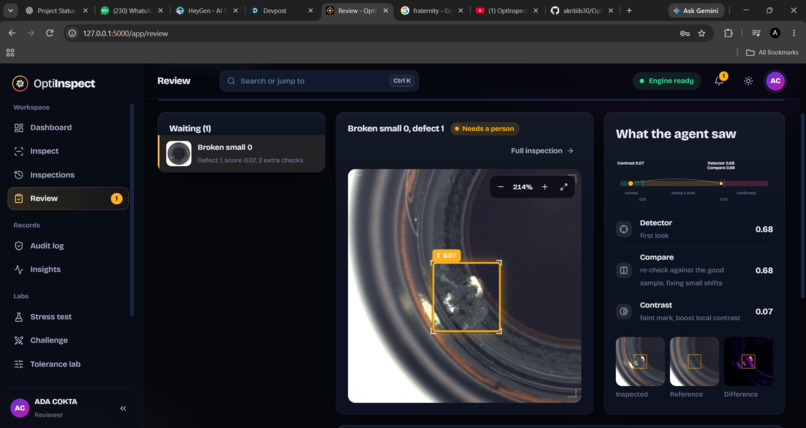Open the All Bookmarks folder
The height and width of the screenshot is (428, 806).
coord(772,52)
